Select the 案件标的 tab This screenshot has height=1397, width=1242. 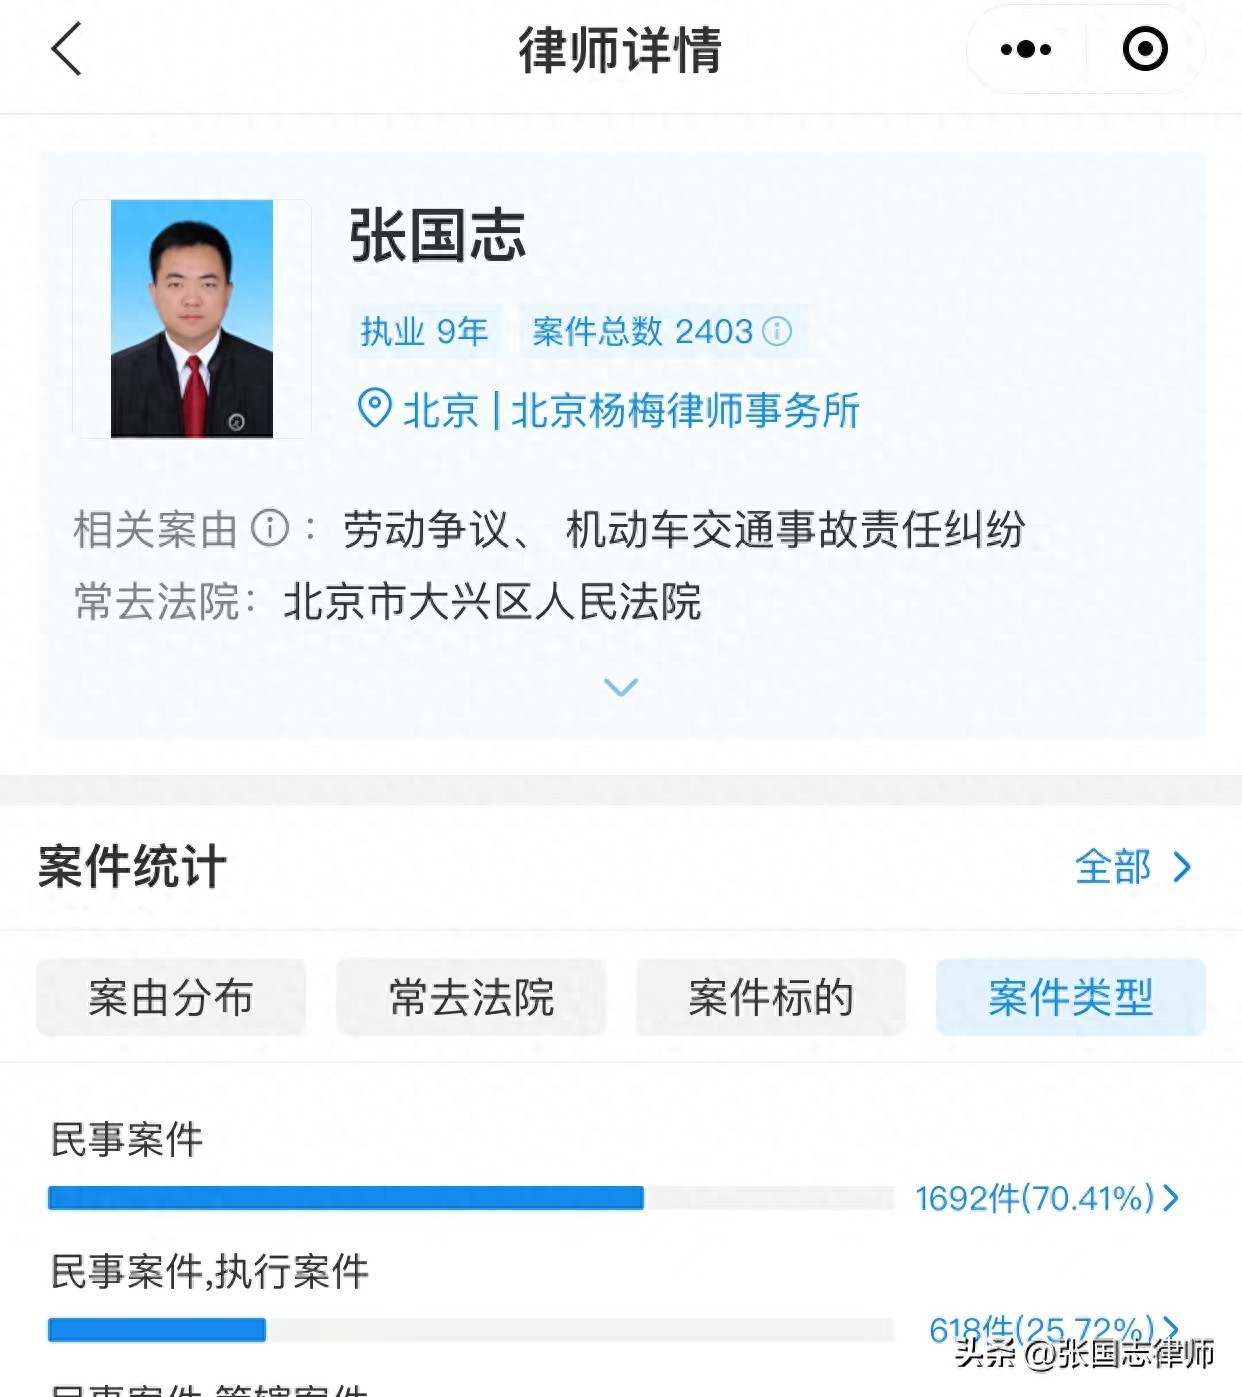(x=771, y=997)
